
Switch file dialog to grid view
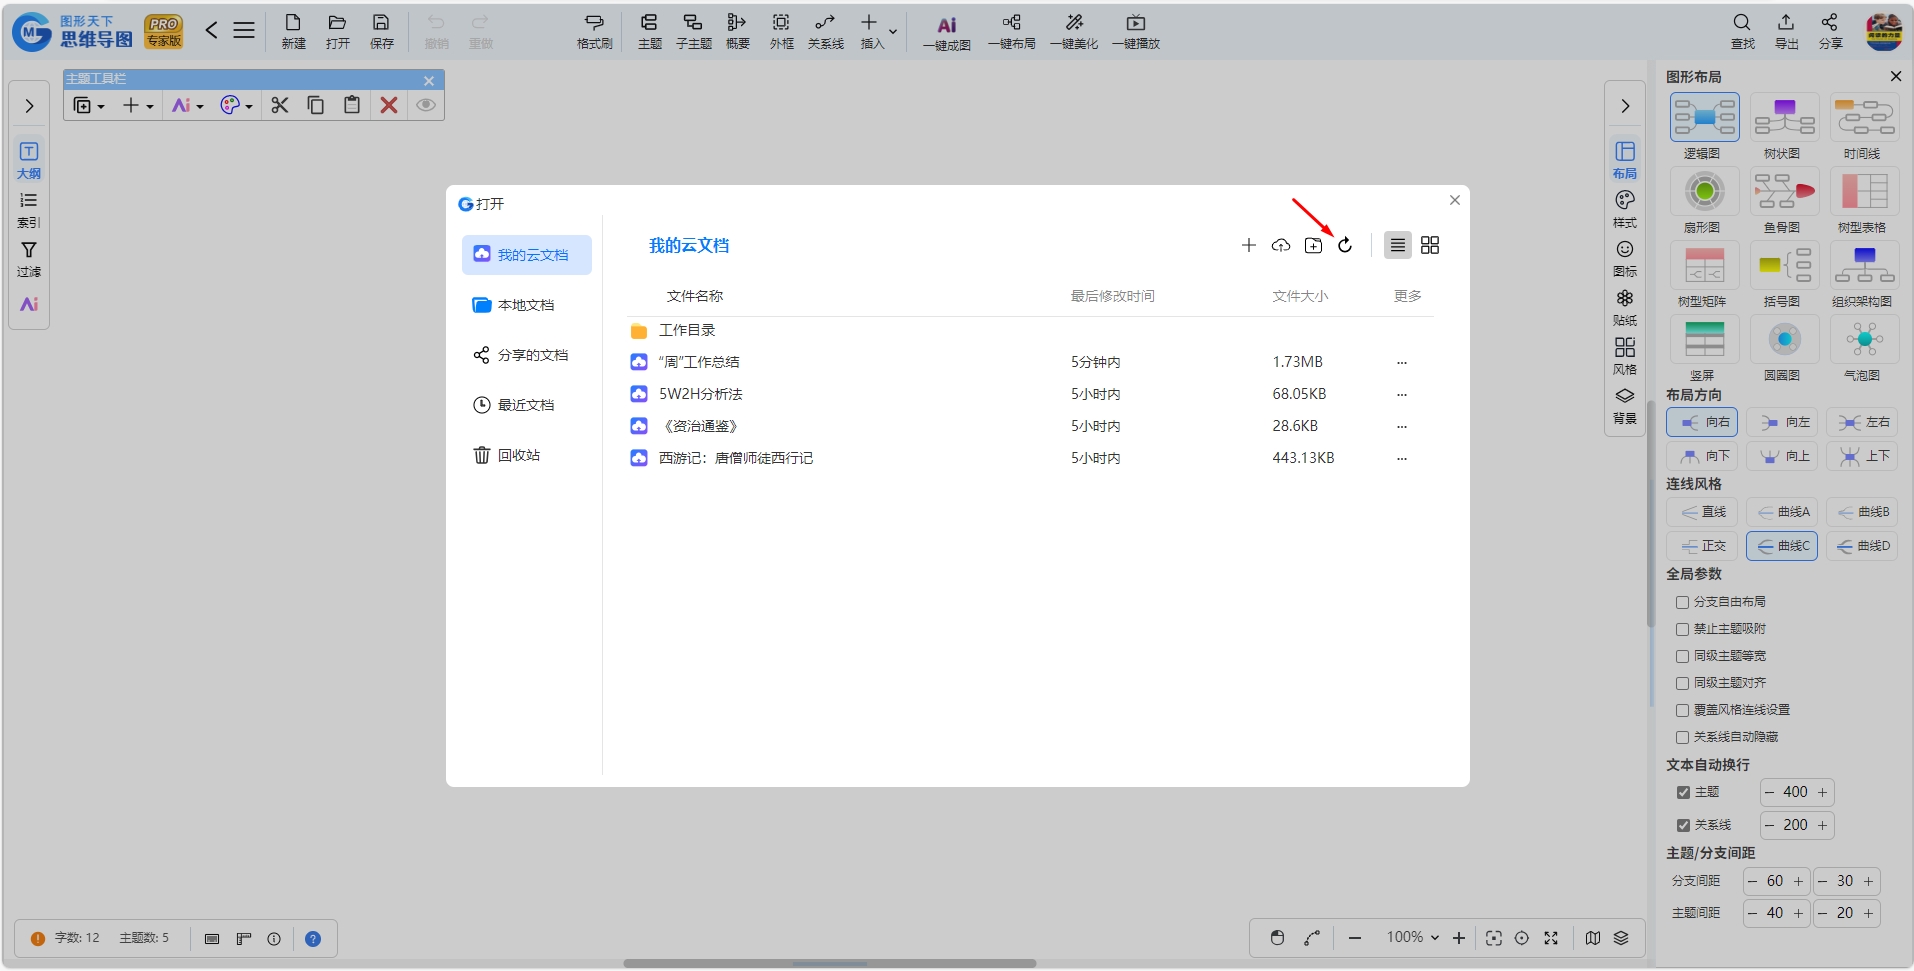coord(1430,245)
